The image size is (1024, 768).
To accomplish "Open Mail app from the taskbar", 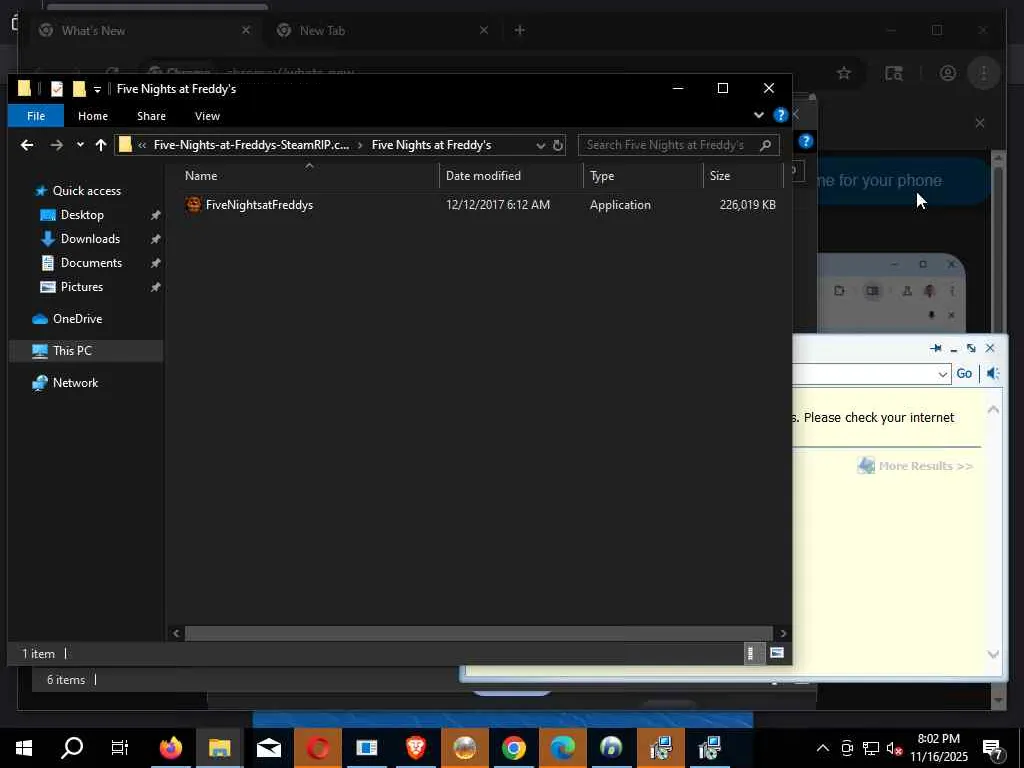I will tap(268, 748).
